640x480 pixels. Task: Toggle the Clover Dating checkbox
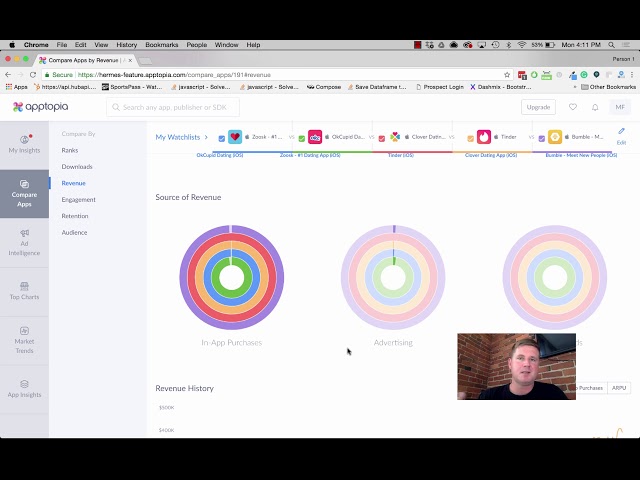click(382, 139)
